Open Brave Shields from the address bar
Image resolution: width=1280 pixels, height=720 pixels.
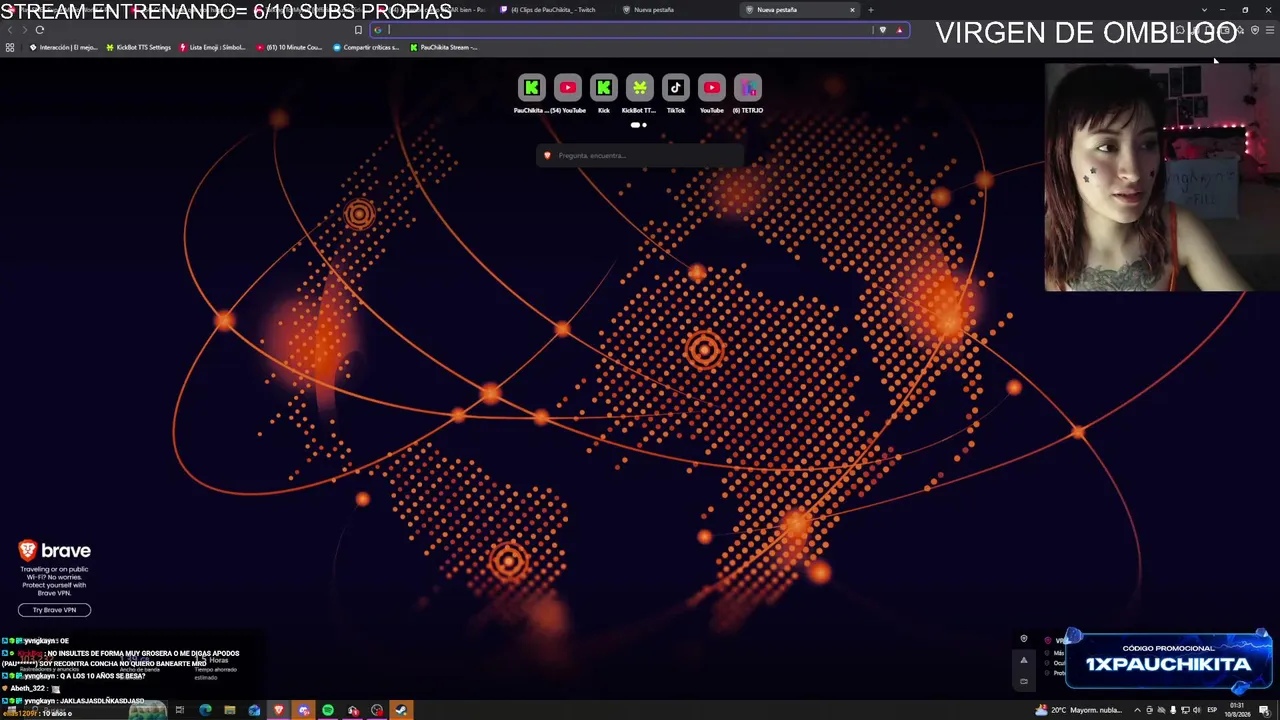882,30
